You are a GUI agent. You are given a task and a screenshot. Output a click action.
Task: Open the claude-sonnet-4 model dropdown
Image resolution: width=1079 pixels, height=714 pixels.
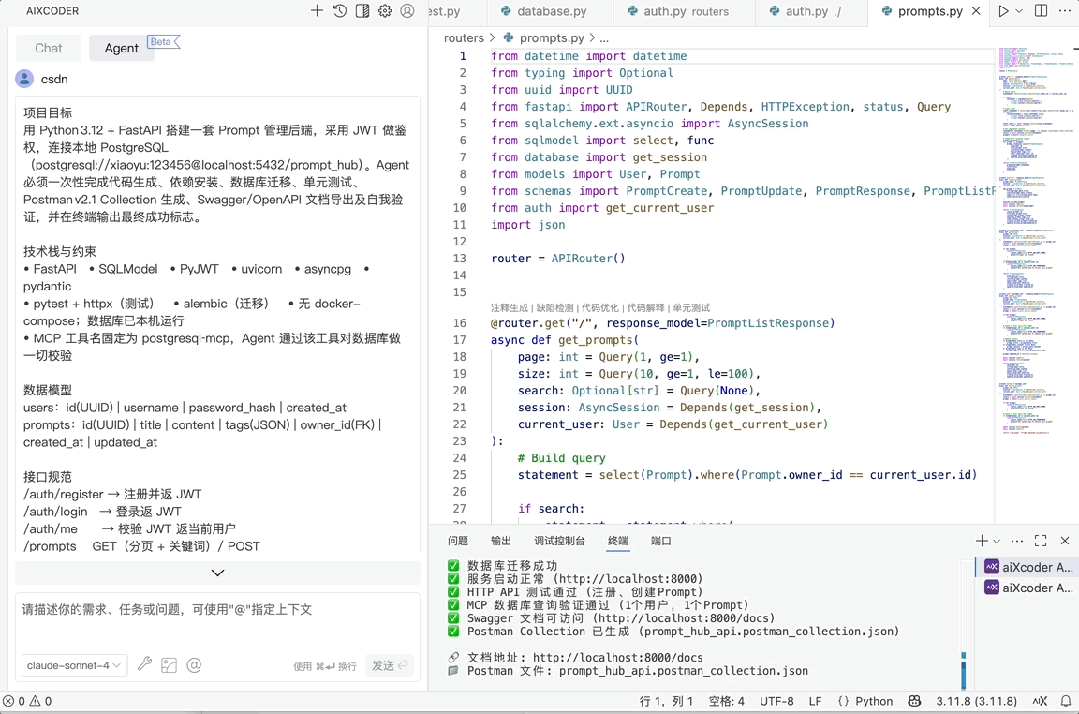point(71,665)
